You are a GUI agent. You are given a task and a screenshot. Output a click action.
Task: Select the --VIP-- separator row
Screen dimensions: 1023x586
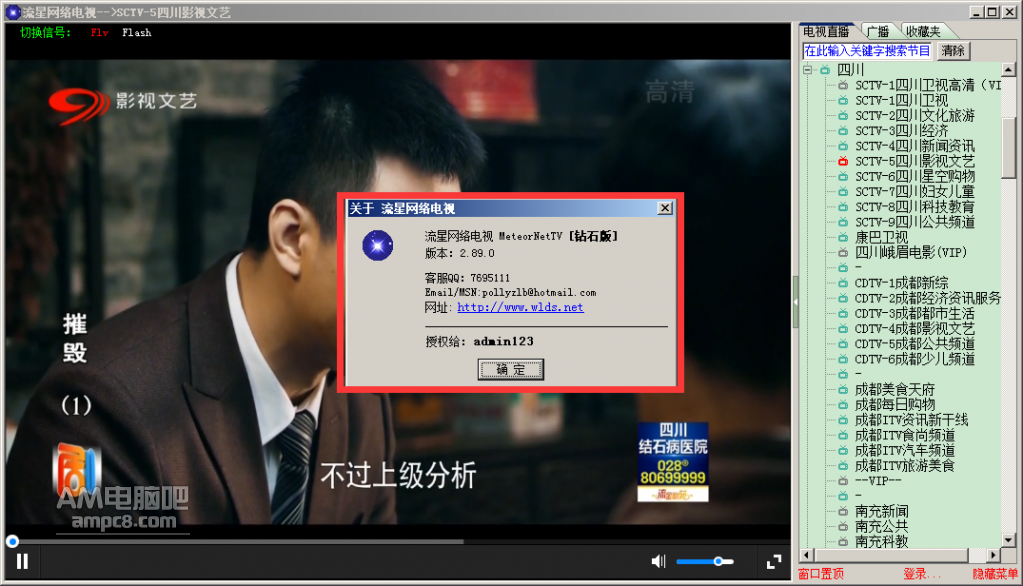878,481
